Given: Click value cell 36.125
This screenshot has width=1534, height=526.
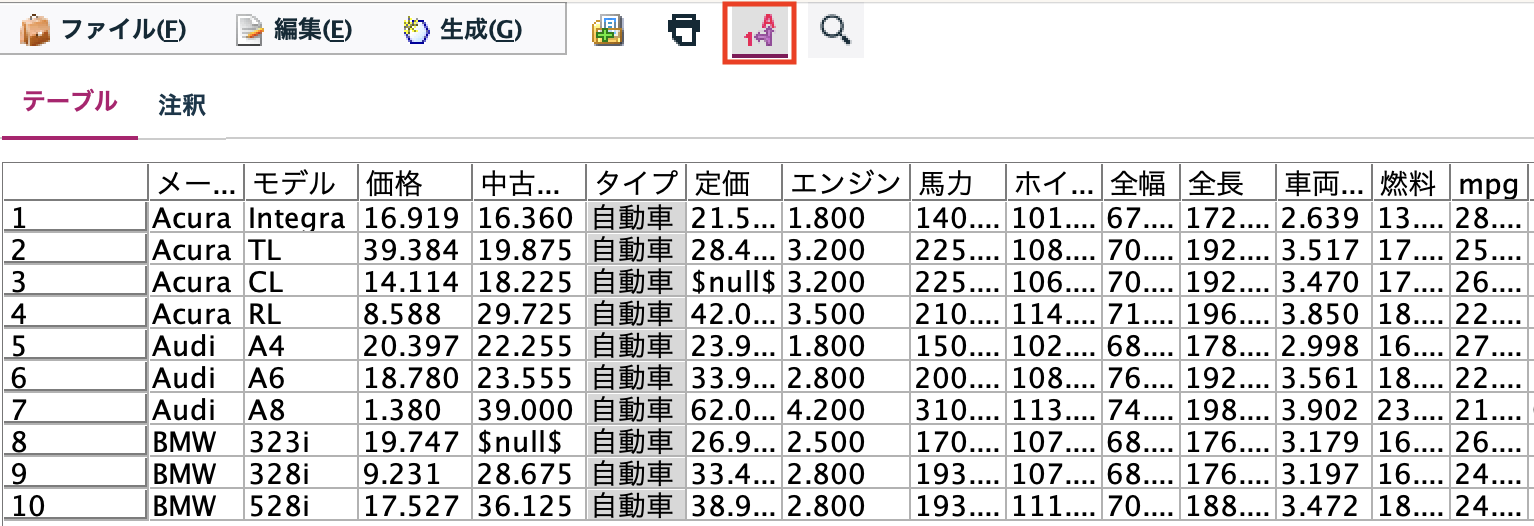Looking at the screenshot, I should 530,505.
